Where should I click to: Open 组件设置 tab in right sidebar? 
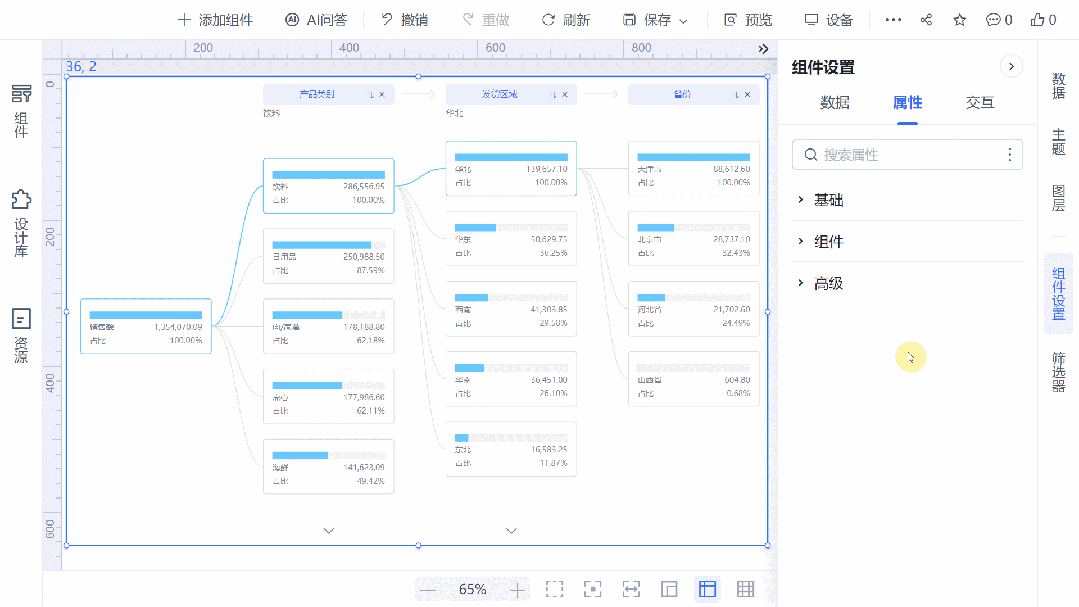click(x=1058, y=294)
